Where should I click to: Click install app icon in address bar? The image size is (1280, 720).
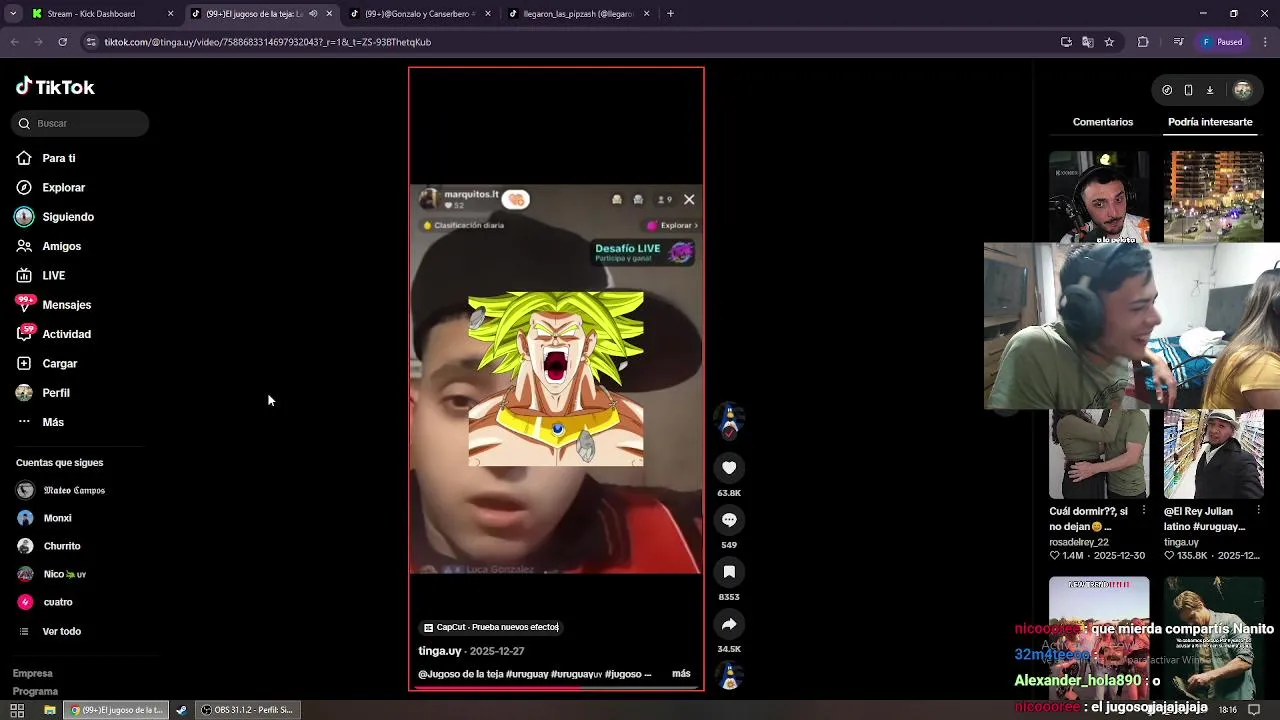[1066, 42]
